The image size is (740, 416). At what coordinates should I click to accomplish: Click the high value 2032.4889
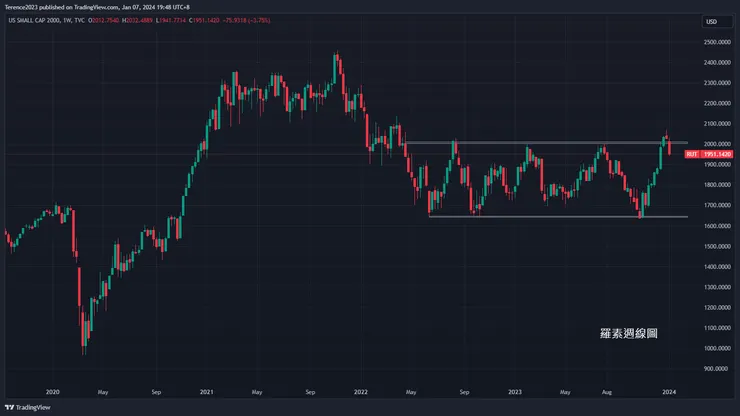coord(137,20)
